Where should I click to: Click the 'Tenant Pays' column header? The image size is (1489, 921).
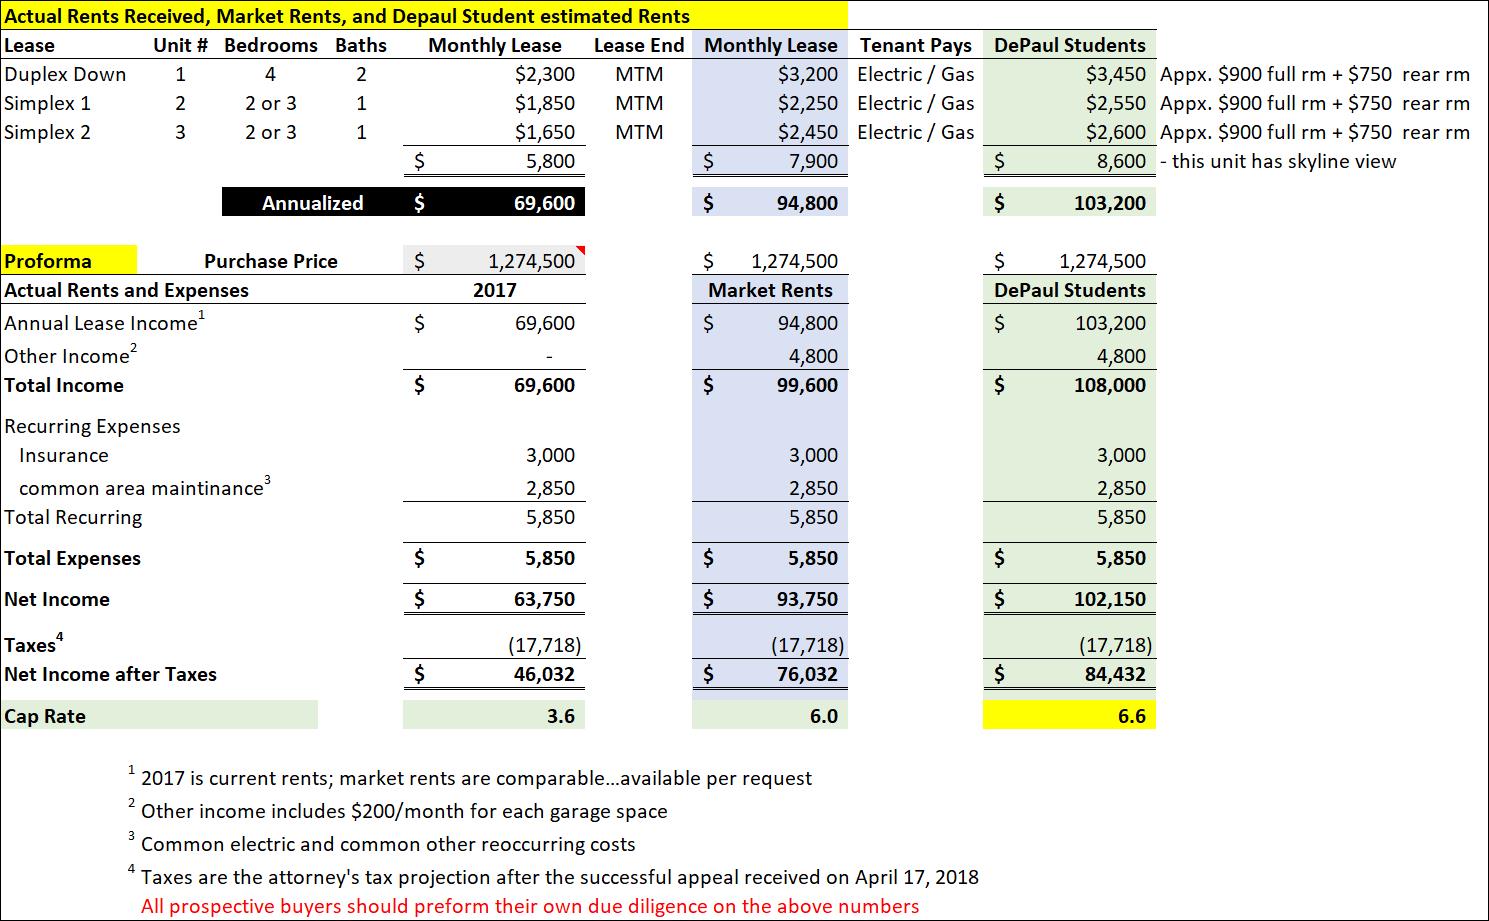click(x=916, y=45)
